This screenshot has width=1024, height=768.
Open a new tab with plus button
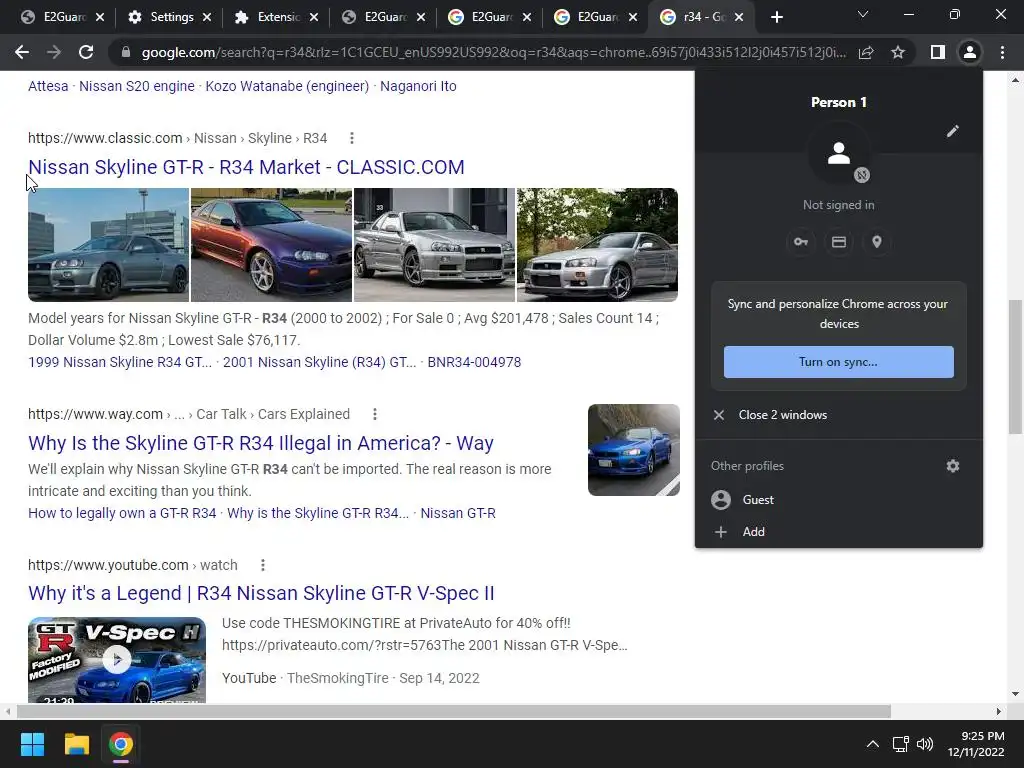tap(776, 17)
